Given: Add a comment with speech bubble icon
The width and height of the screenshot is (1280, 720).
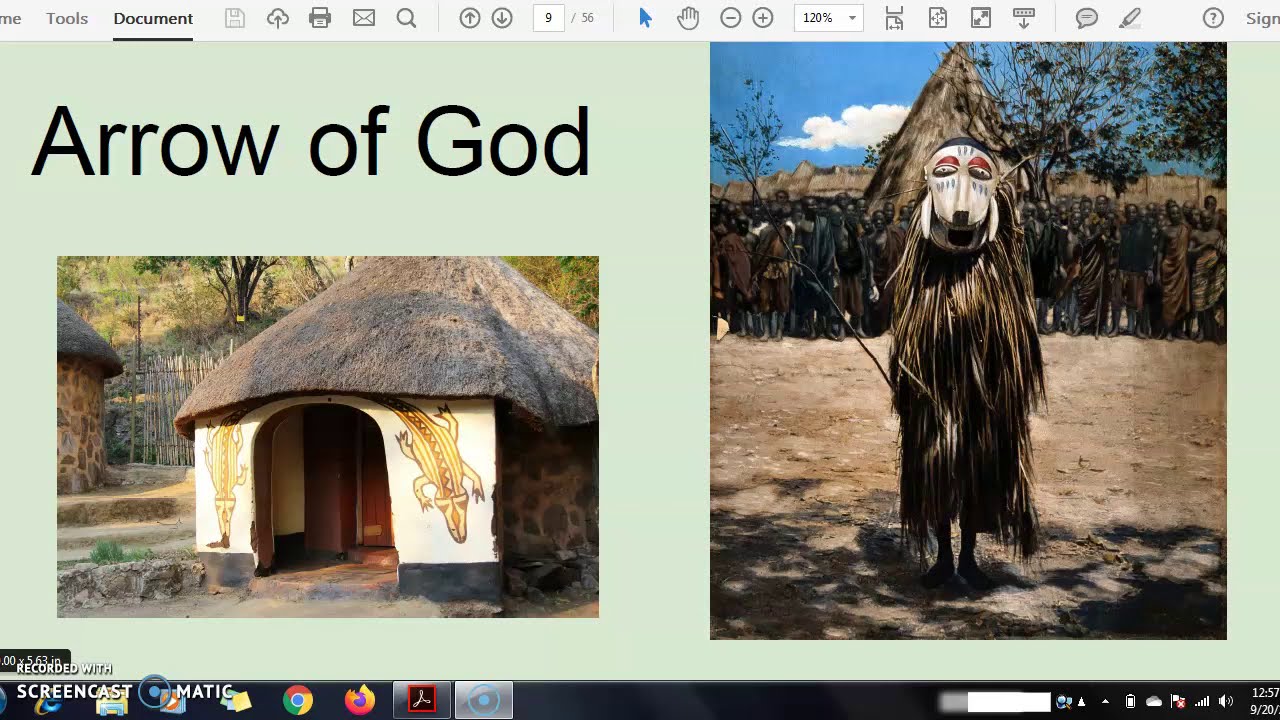Looking at the screenshot, I should pos(1087,18).
